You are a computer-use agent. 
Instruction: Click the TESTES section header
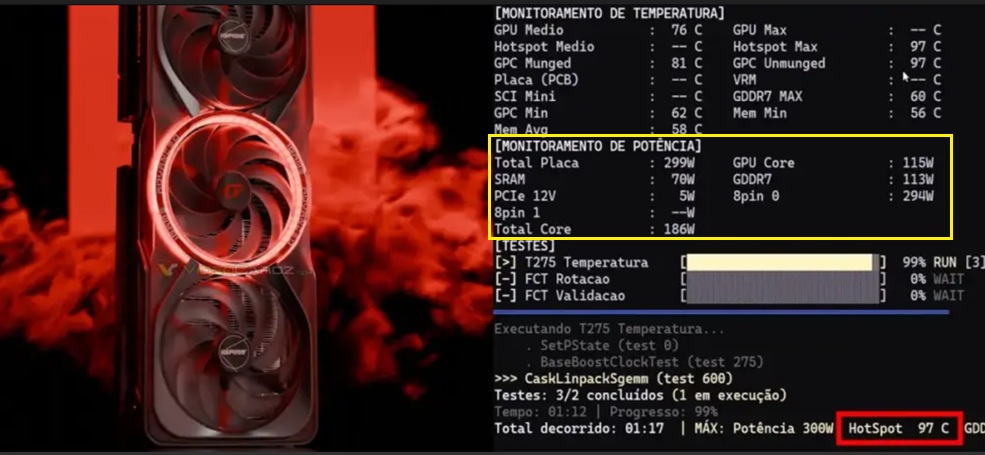tap(525, 246)
